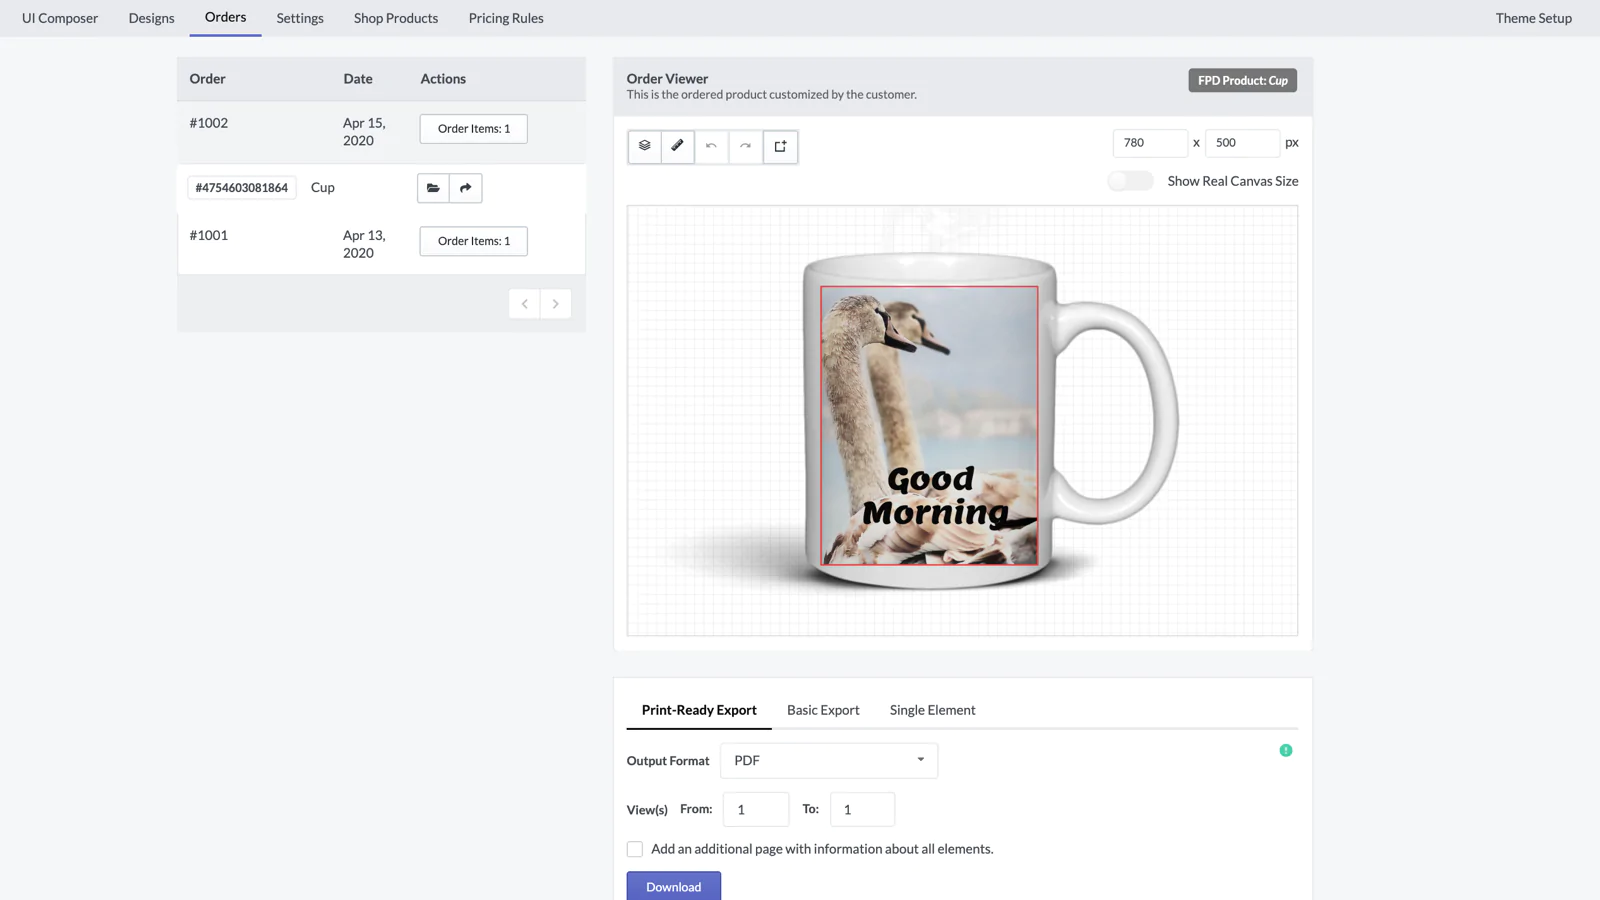Open the Single Element tab

(932, 710)
